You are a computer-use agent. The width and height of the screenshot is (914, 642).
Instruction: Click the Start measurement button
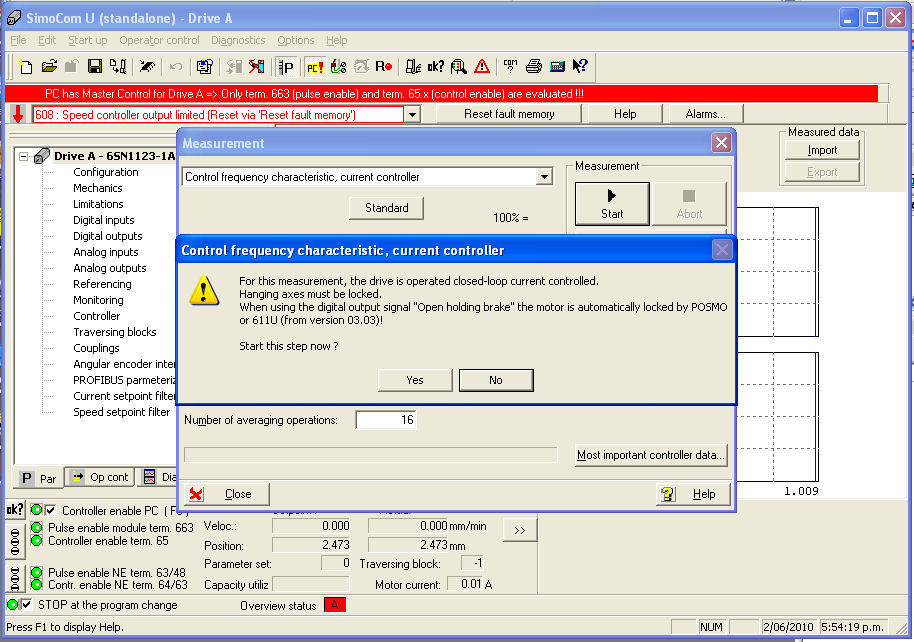612,204
